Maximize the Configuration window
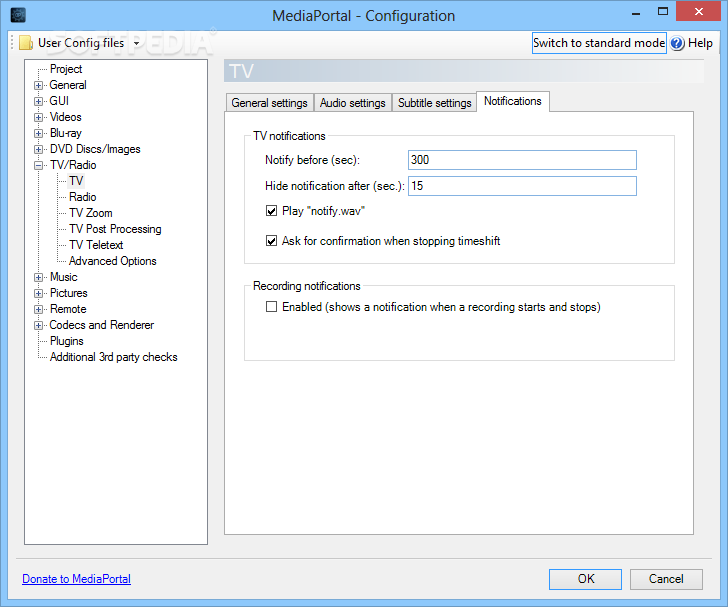This screenshot has height=607, width=728. point(663,12)
